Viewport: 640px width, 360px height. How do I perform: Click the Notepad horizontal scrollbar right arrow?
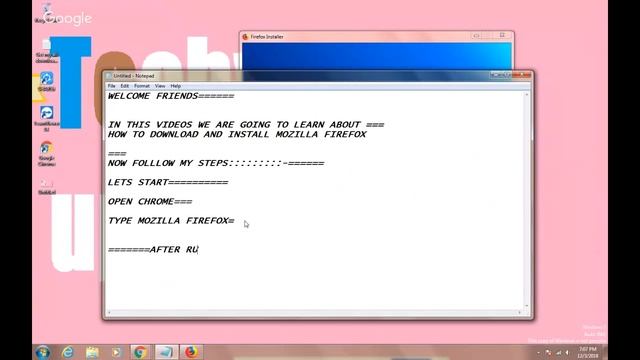pyautogui.click(x=520, y=313)
